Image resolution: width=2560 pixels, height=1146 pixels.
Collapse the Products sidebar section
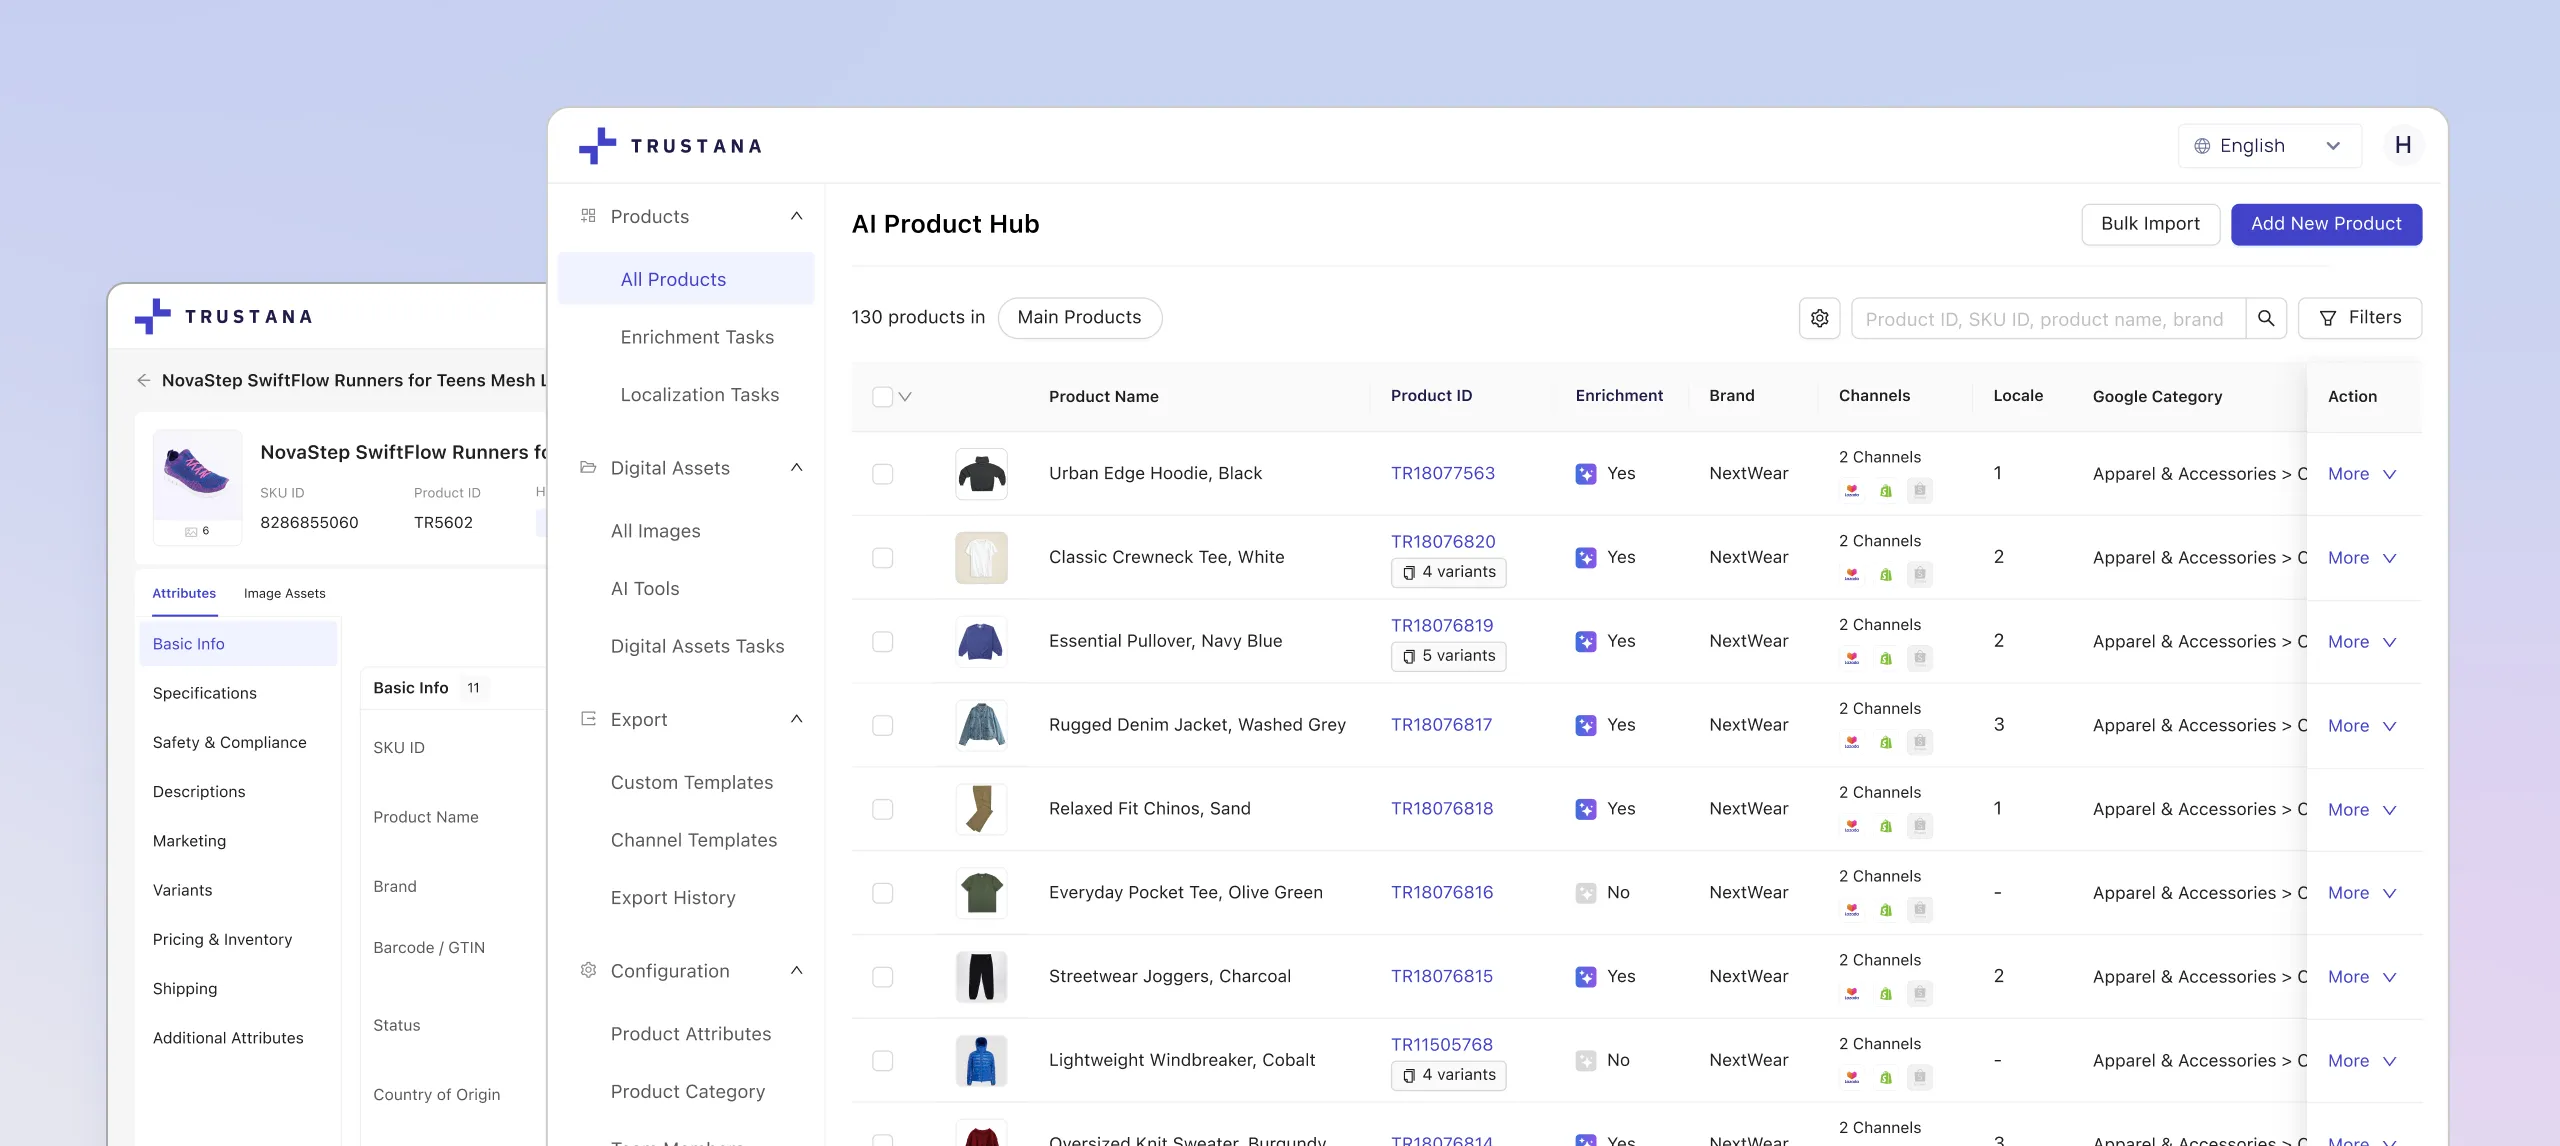(796, 216)
